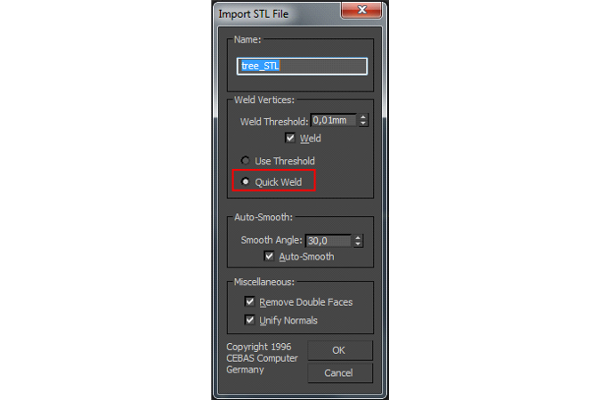Image resolution: width=600 pixels, height=400 pixels.
Task: Toggle the Weld checkbox
Action: (290, 138)
